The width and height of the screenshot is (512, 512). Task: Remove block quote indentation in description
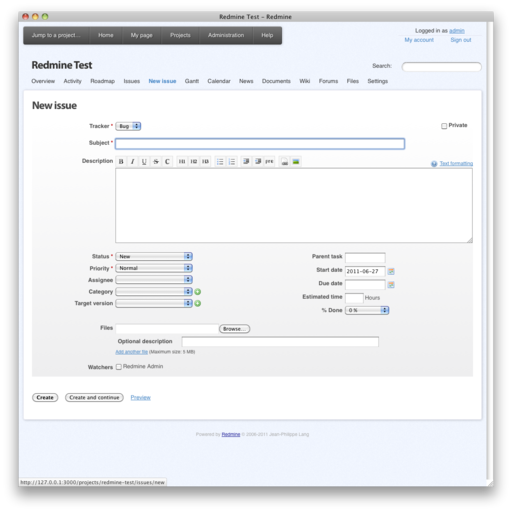pos(258,162)
